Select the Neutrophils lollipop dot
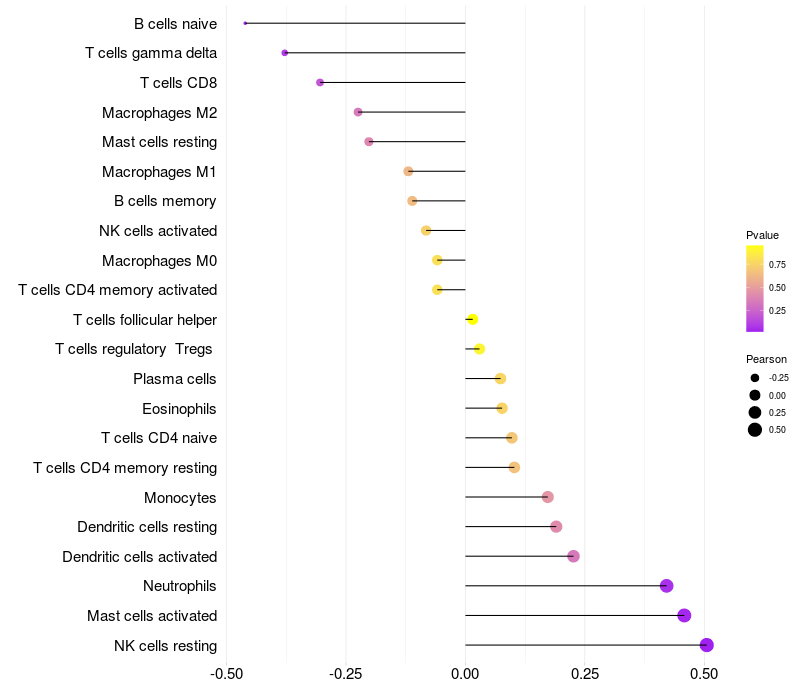Image resolution: width=800 pixels, height=700 pixels. [667, 586]
